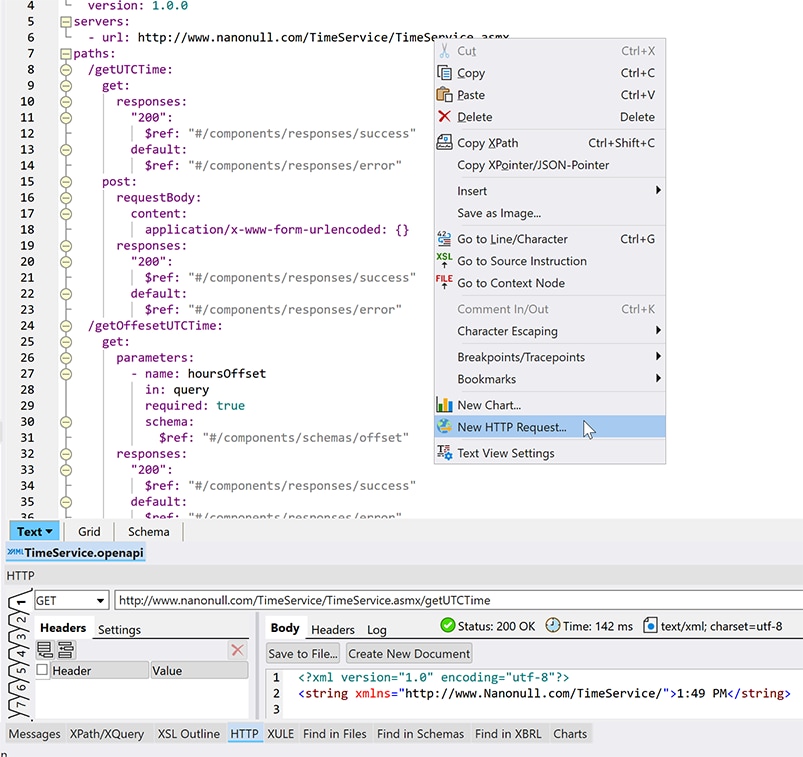Click the Save to File button
The height and width of the screenshot is (757, 803).
click(303, 654)
